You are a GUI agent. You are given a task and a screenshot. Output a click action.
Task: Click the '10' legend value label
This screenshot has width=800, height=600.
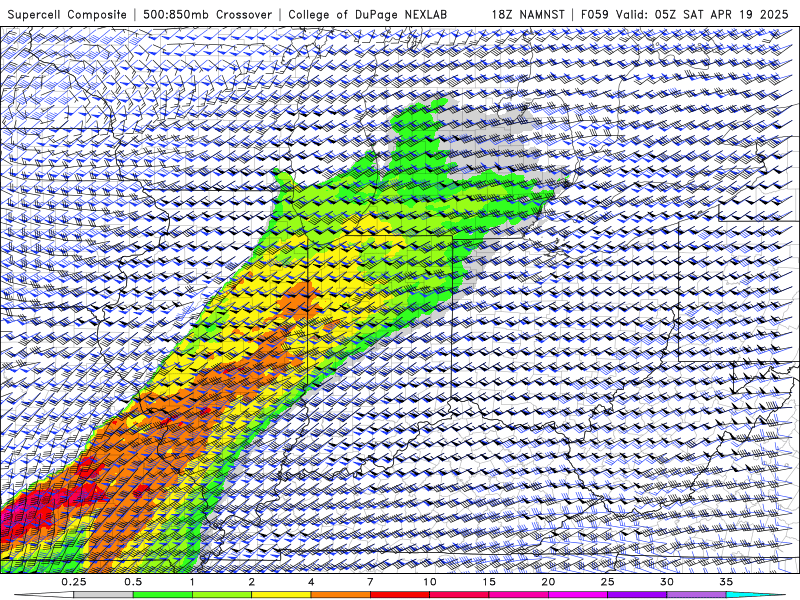click(x=430, y=582)
